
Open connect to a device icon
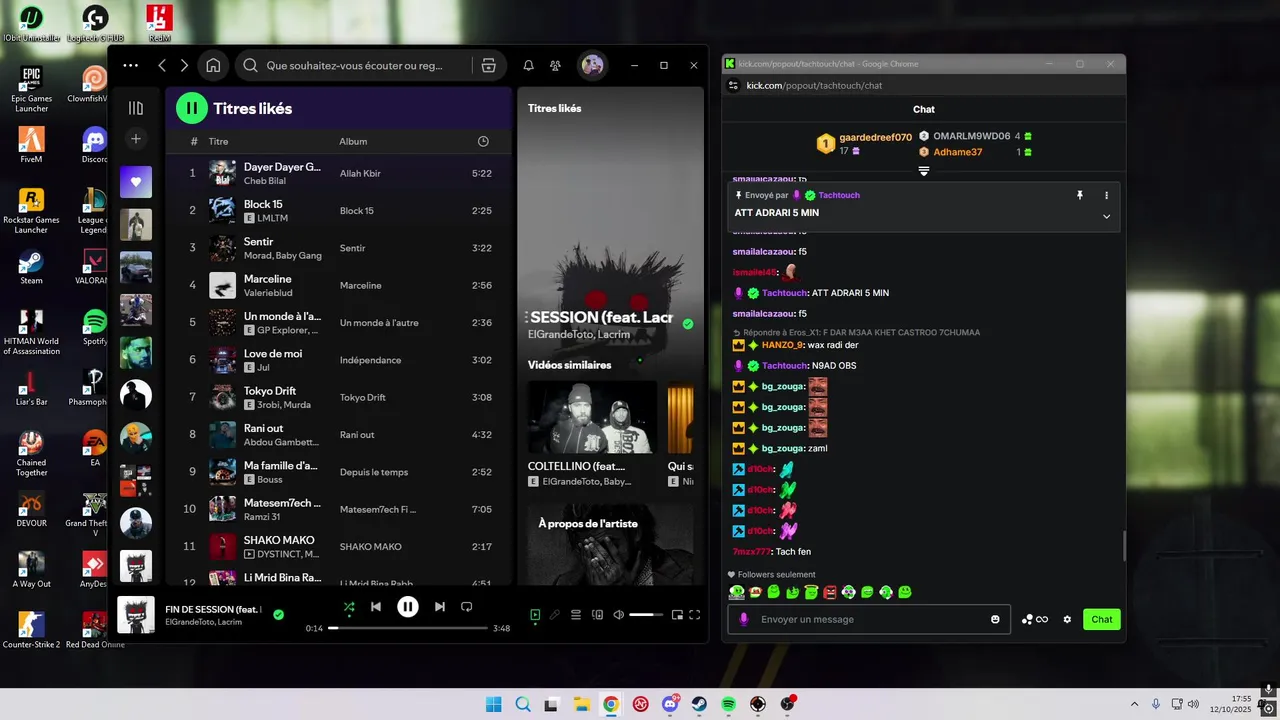click(x=598, y=615)
